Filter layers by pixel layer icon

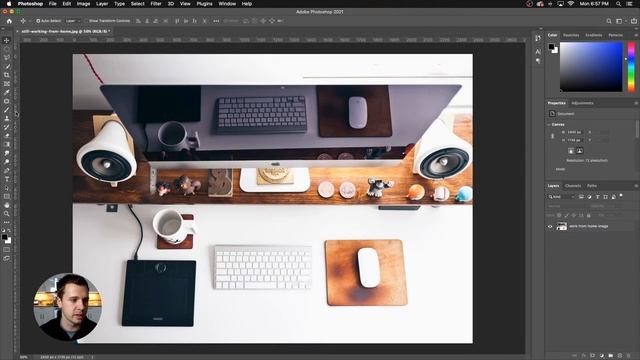581,197
